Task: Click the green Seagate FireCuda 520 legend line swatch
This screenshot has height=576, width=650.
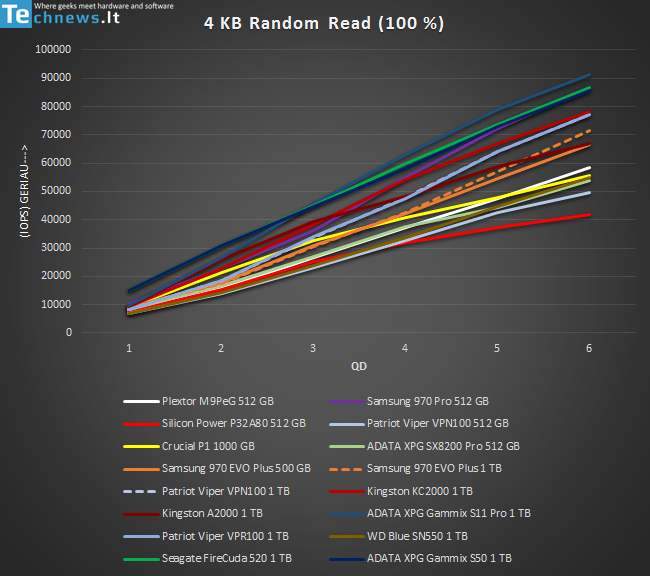Action: pos(141,559)
